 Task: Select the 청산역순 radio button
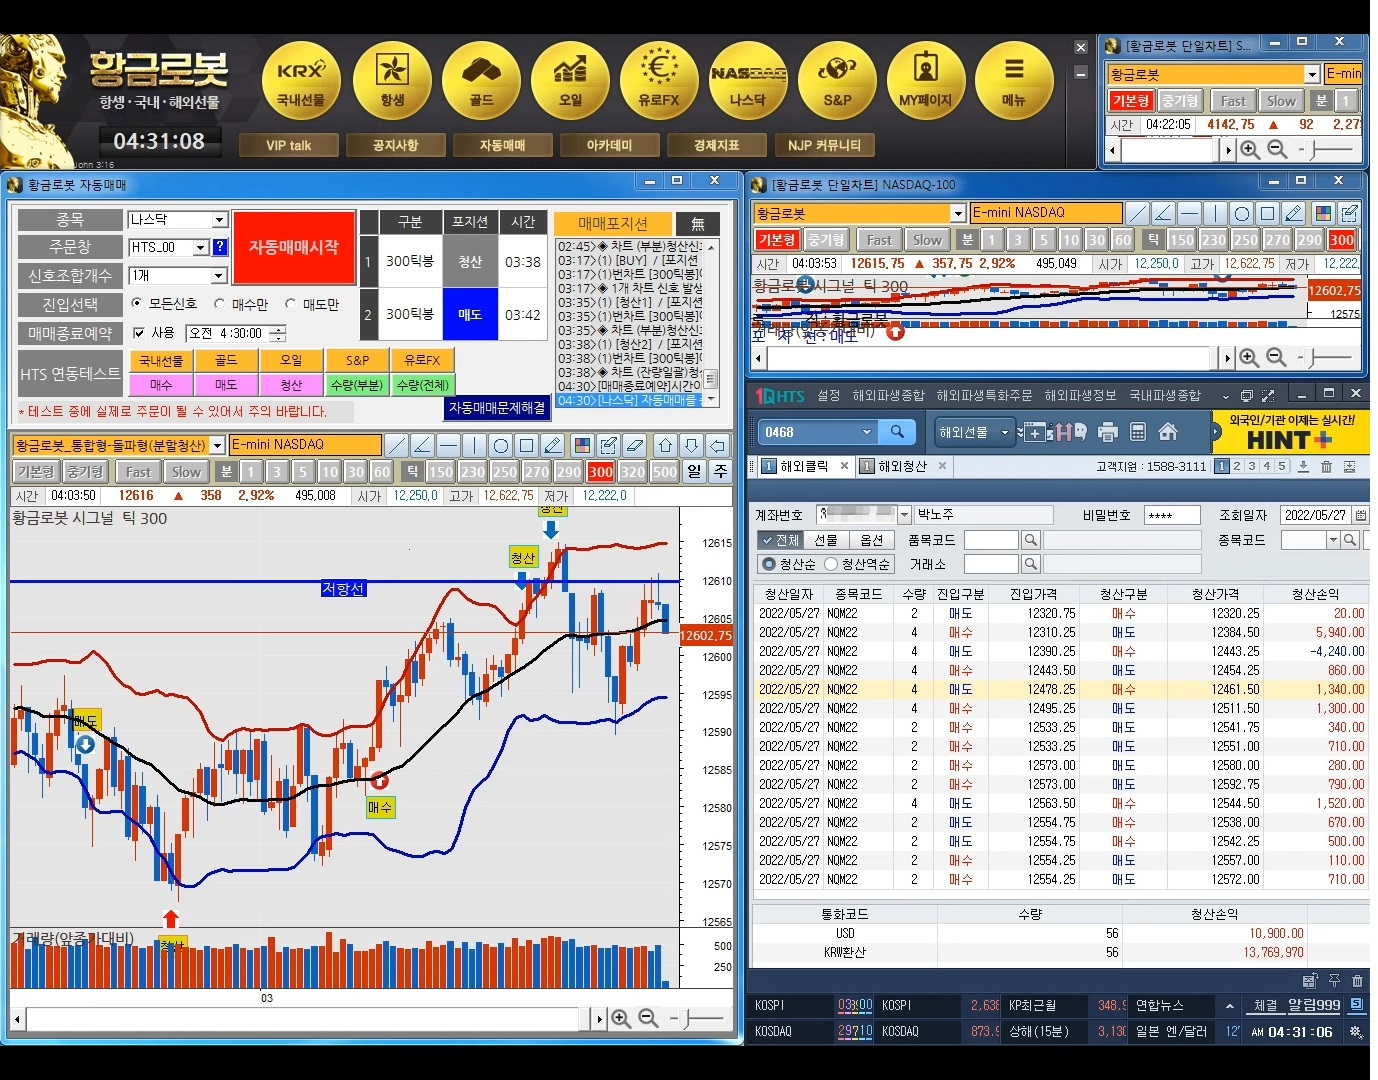point(830,564)
